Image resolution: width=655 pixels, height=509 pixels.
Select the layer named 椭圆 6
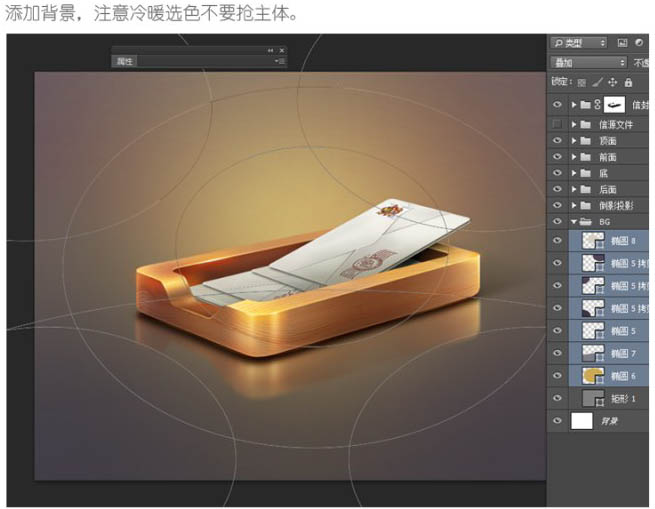pos(623,376)
